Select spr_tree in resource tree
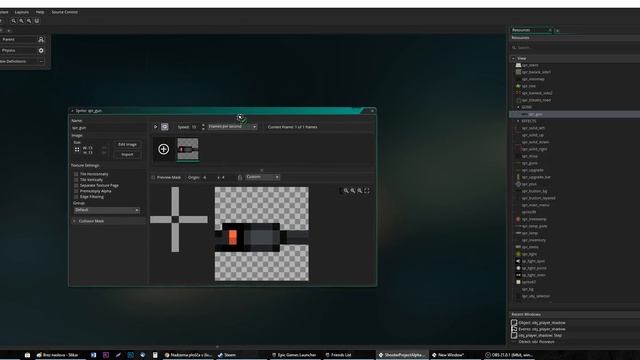Screen dimensions: 640x360 click(529, 86)
